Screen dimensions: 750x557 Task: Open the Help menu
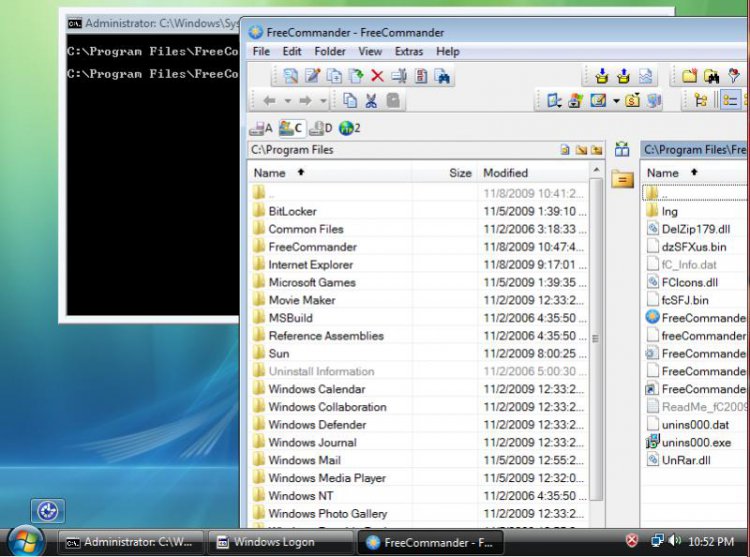[448, 51]
